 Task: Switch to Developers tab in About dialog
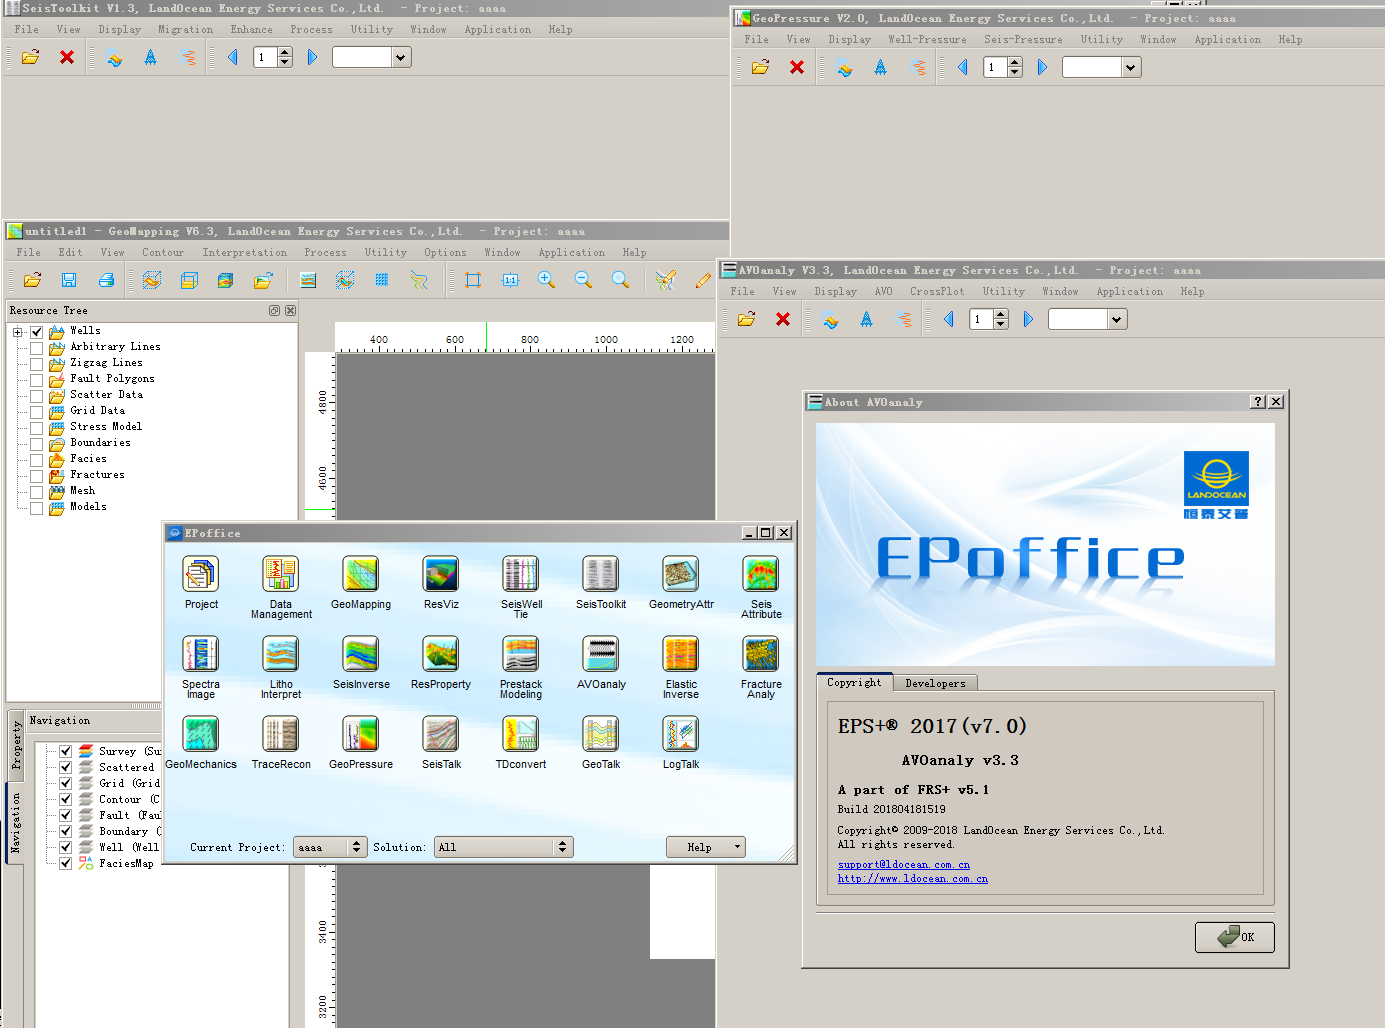935,683
